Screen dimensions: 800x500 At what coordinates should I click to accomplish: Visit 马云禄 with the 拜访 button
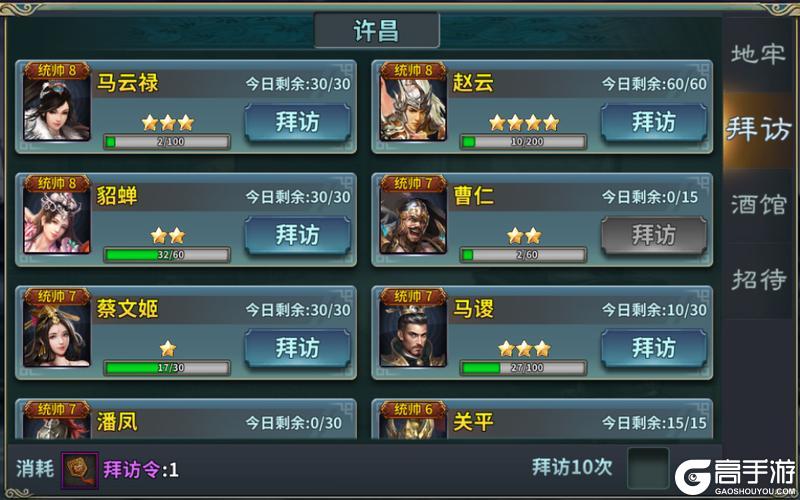[x=297, y=122]
